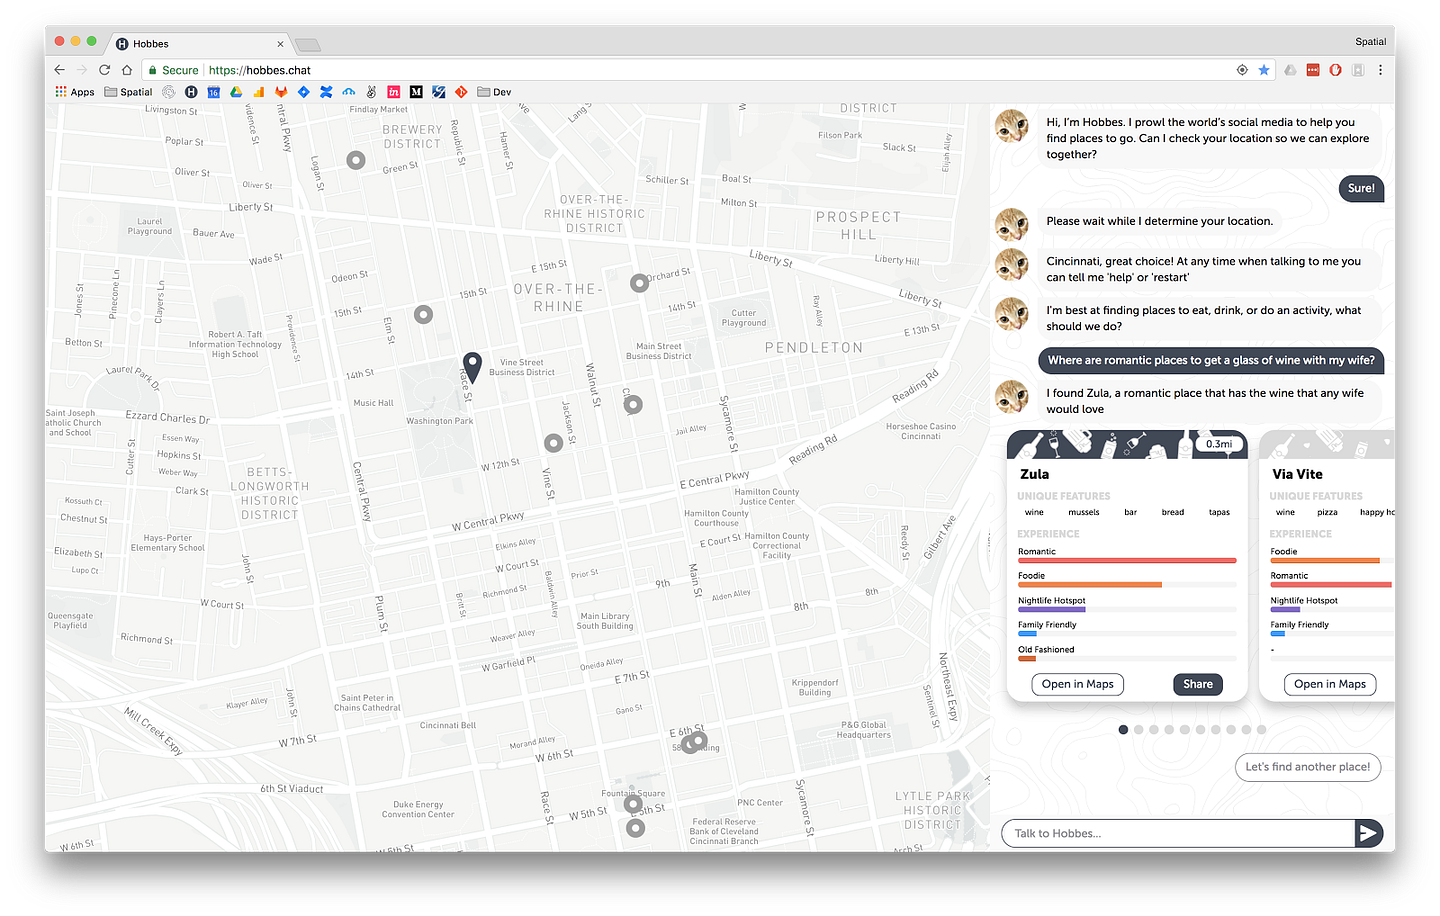Click Zula's Foodie experience bar

pyautogui.click(x=1127, y=584)
